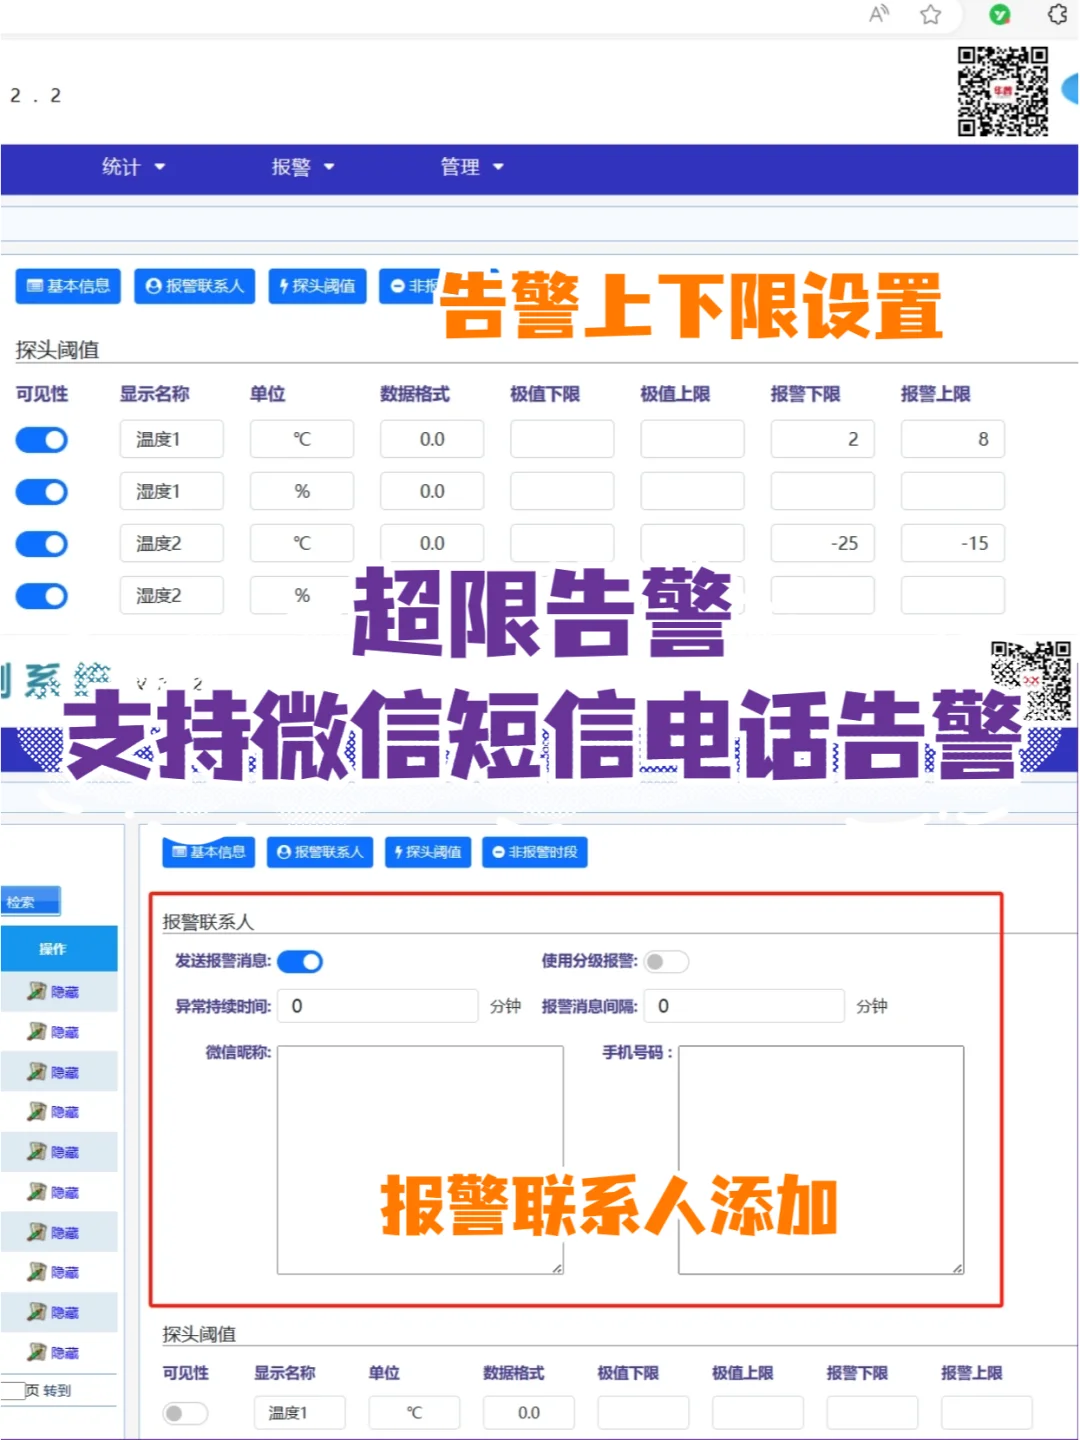The height and width of the screenshot is (1440, 1080).
Task: Enable the 使用分级报警 toggle
Action: (665, 961)
